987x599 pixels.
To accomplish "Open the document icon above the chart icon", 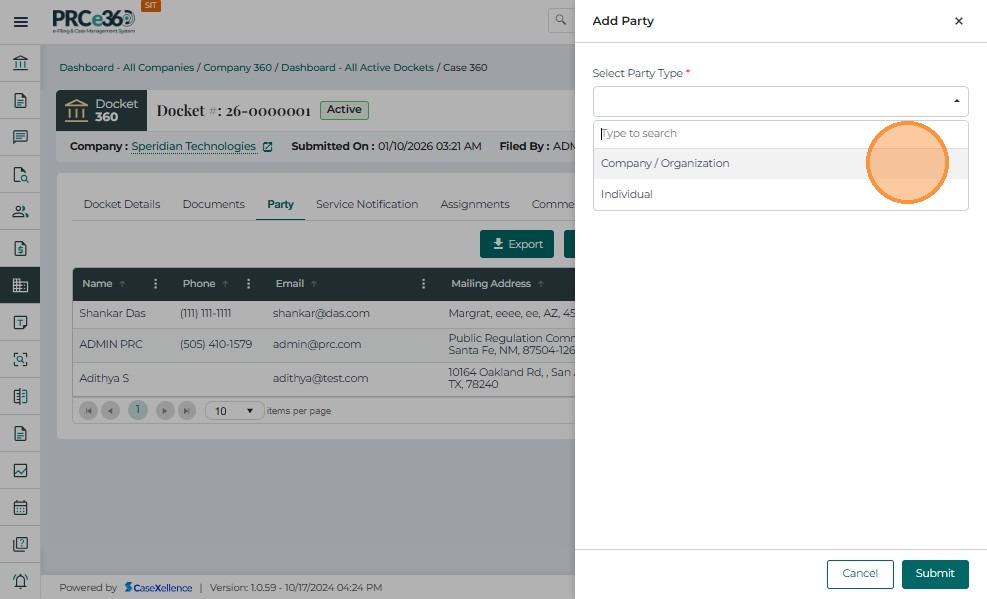I will click(x=20, y=434).
